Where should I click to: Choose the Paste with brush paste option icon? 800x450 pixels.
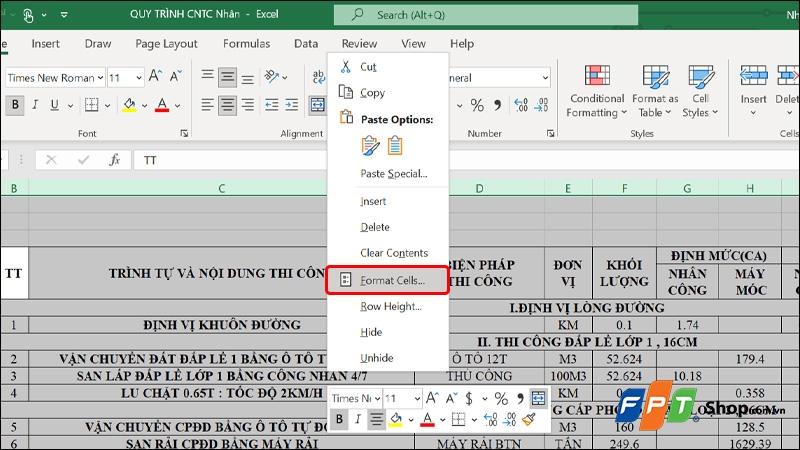[x=370, y=146]
